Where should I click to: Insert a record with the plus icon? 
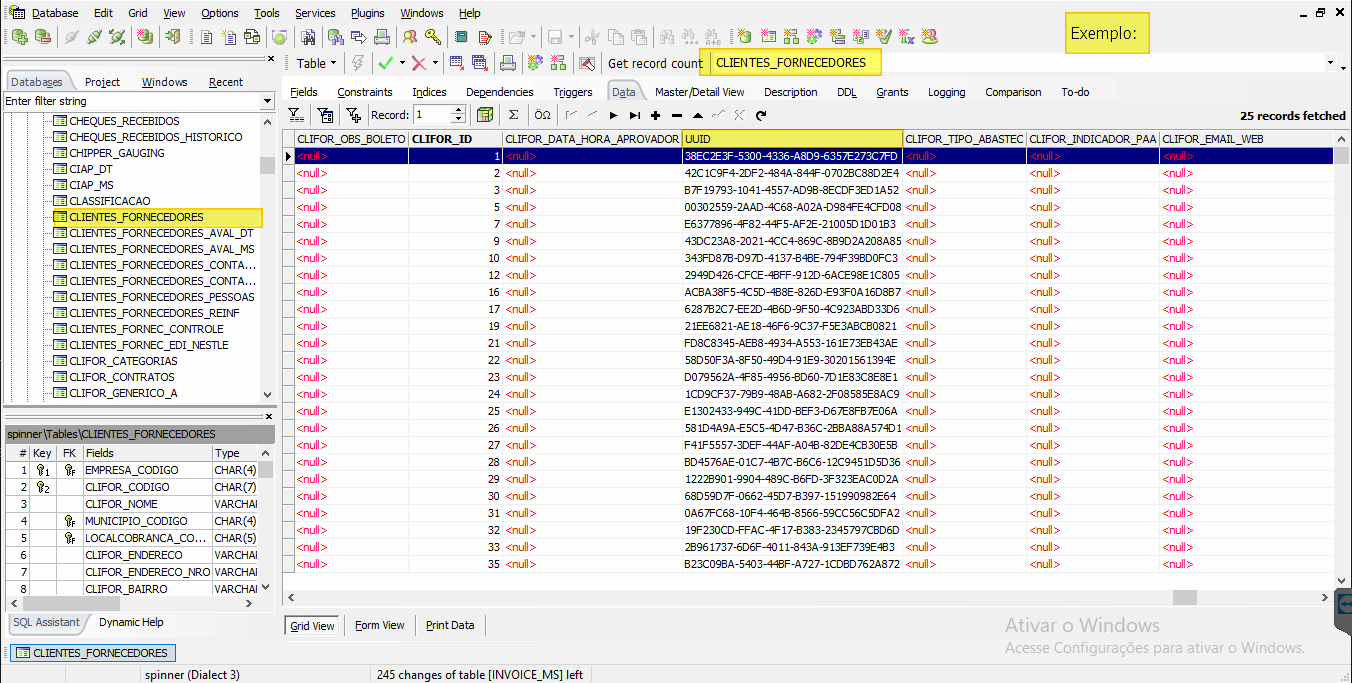[x=656, y=115]
